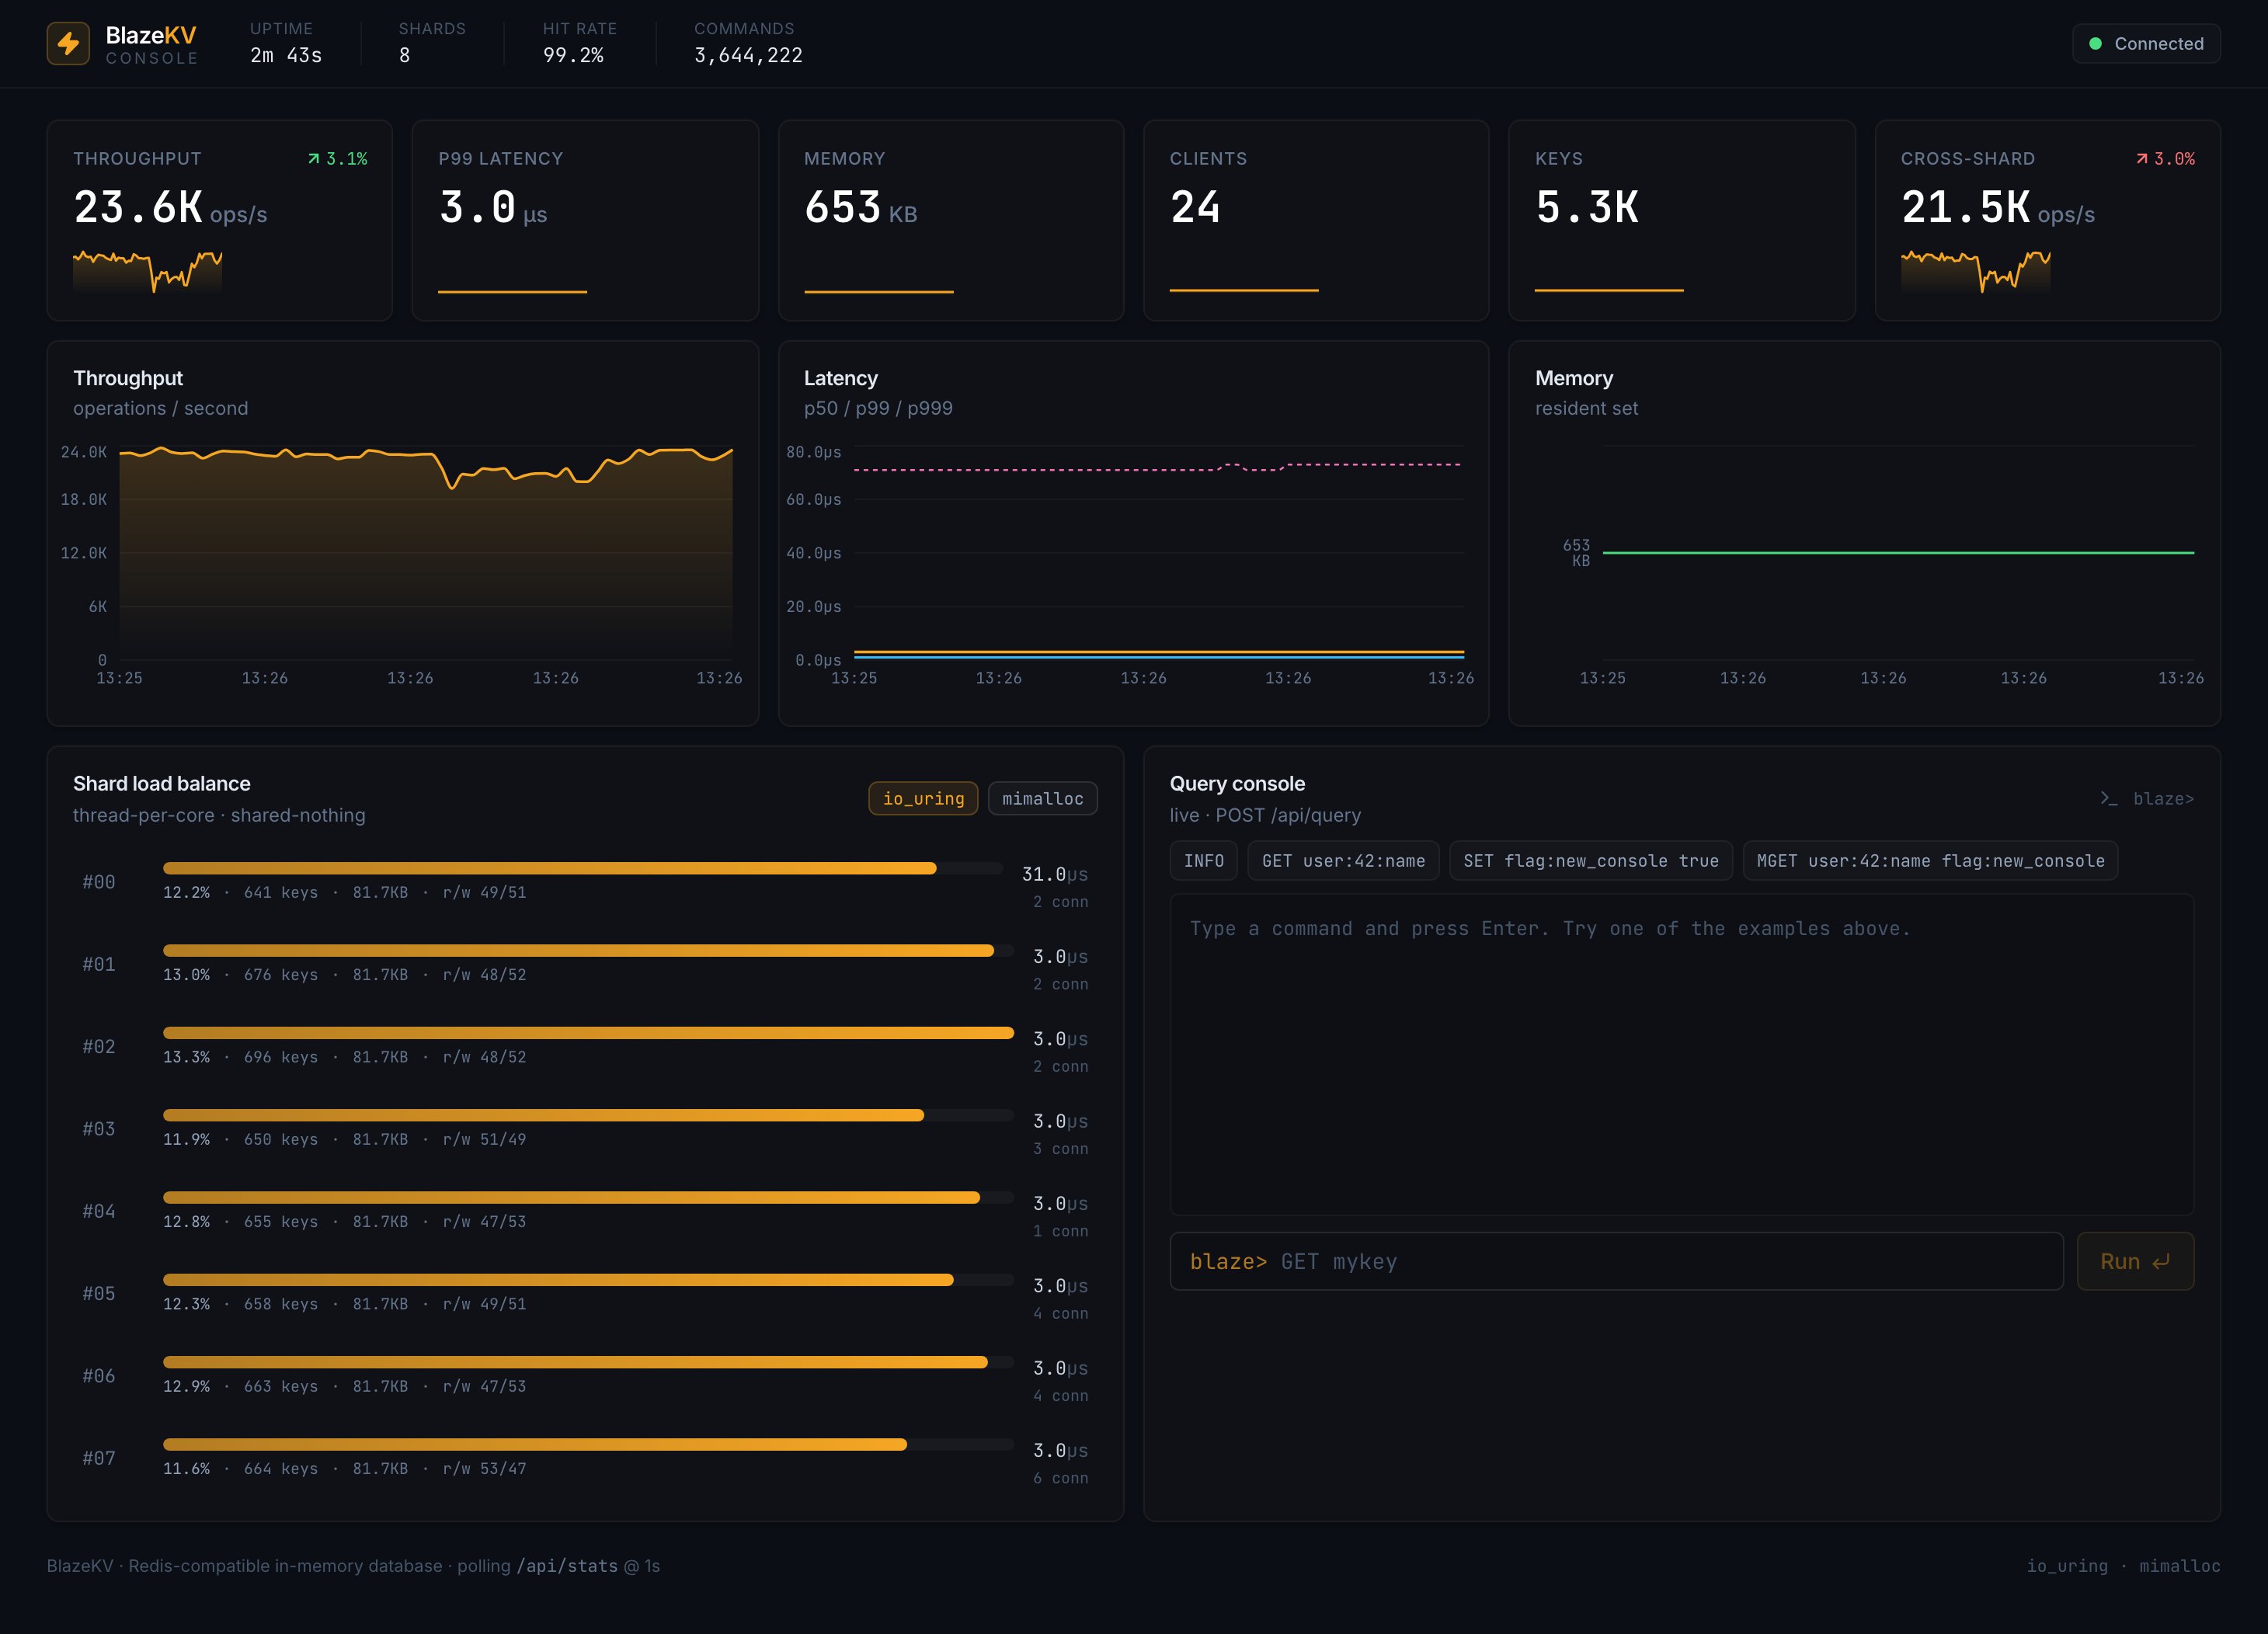The height and width of the screenshot is (1634, 2268).
Task: Click the Connected status badge
Action: 2146,44
